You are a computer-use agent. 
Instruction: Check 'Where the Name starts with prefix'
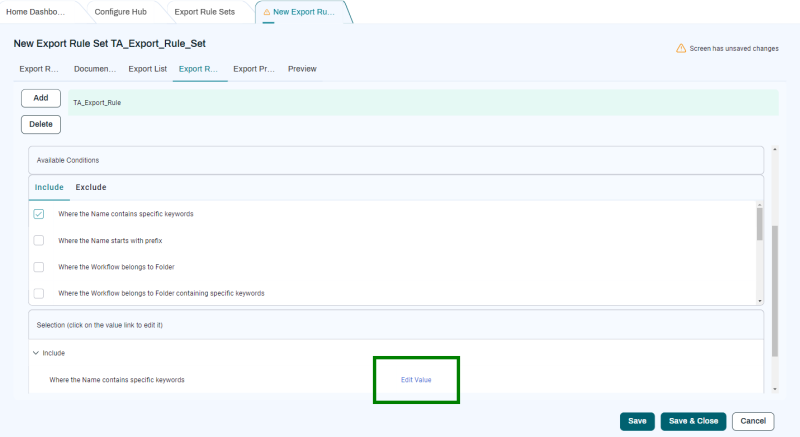click(x=39, y=241)
